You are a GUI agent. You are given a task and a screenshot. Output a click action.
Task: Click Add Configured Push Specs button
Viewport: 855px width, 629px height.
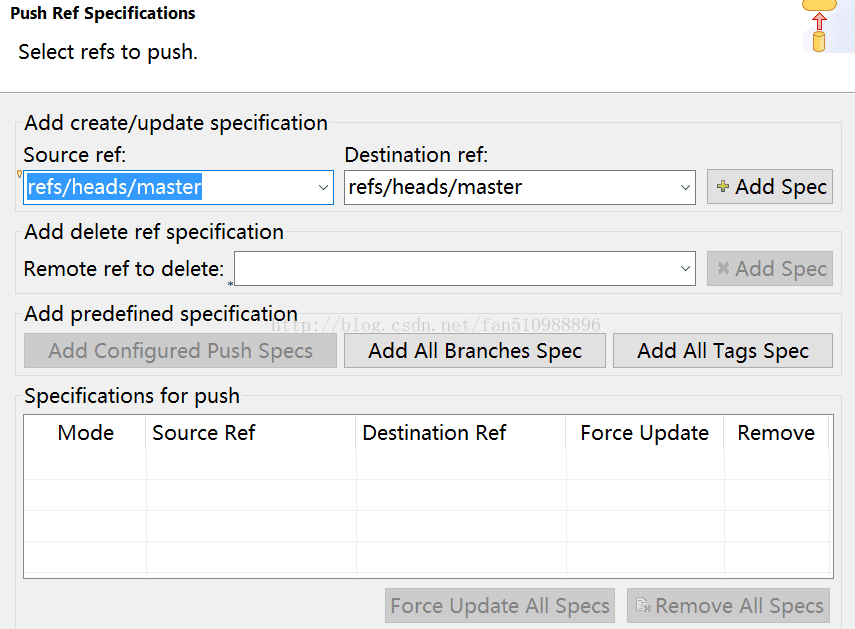[x=180, y=350]
